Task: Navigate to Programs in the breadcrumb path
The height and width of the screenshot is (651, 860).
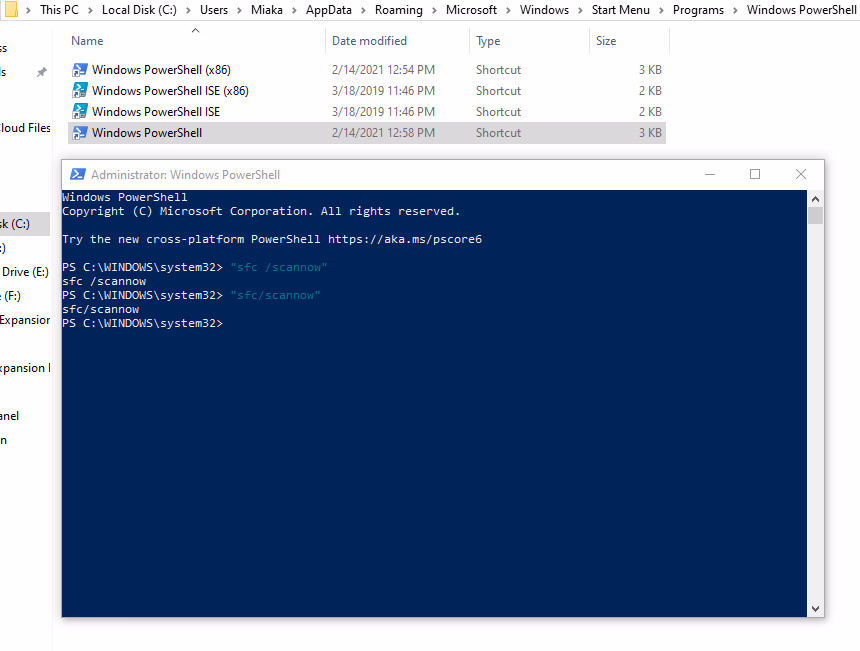Action: point(697,10)
